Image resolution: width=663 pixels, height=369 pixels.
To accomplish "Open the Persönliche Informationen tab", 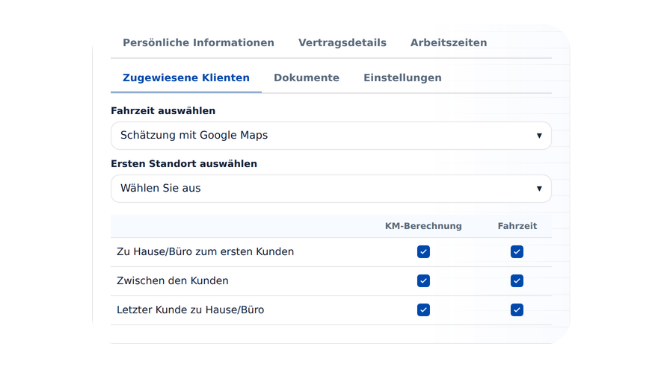I will tap(198, 43).
